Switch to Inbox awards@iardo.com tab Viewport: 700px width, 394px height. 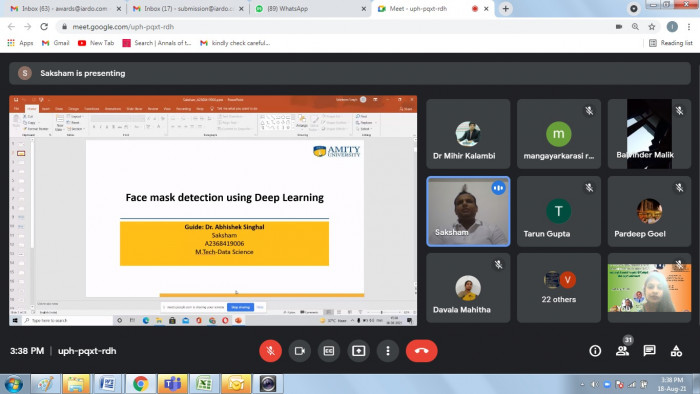tap(66, 8)
